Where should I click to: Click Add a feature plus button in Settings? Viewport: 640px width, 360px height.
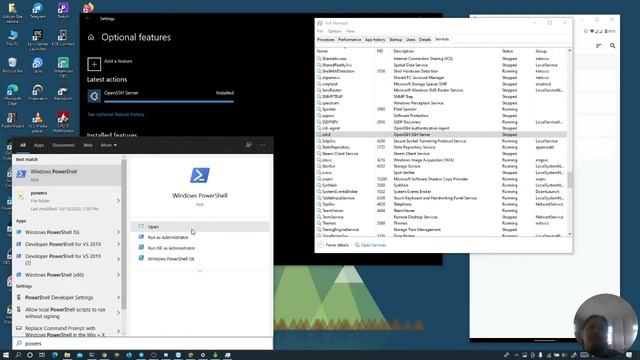94,64
